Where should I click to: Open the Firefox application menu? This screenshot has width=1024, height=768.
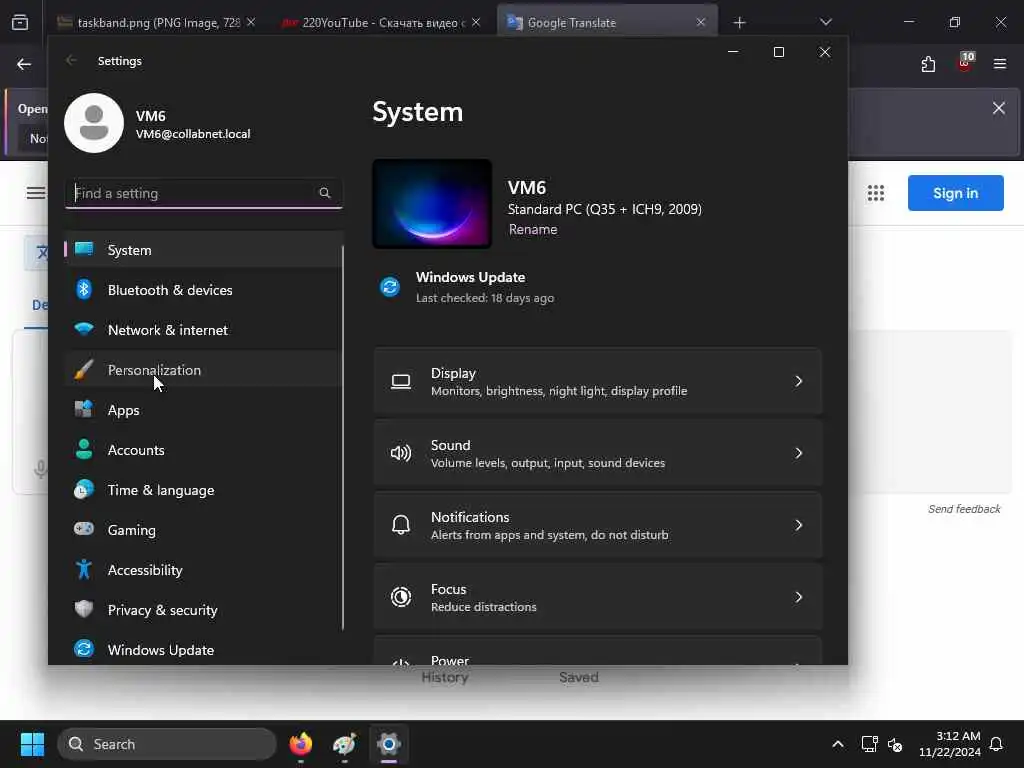[1000, 64]
